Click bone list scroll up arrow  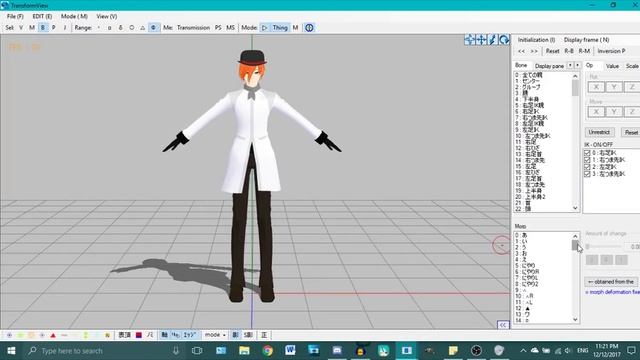575,76
